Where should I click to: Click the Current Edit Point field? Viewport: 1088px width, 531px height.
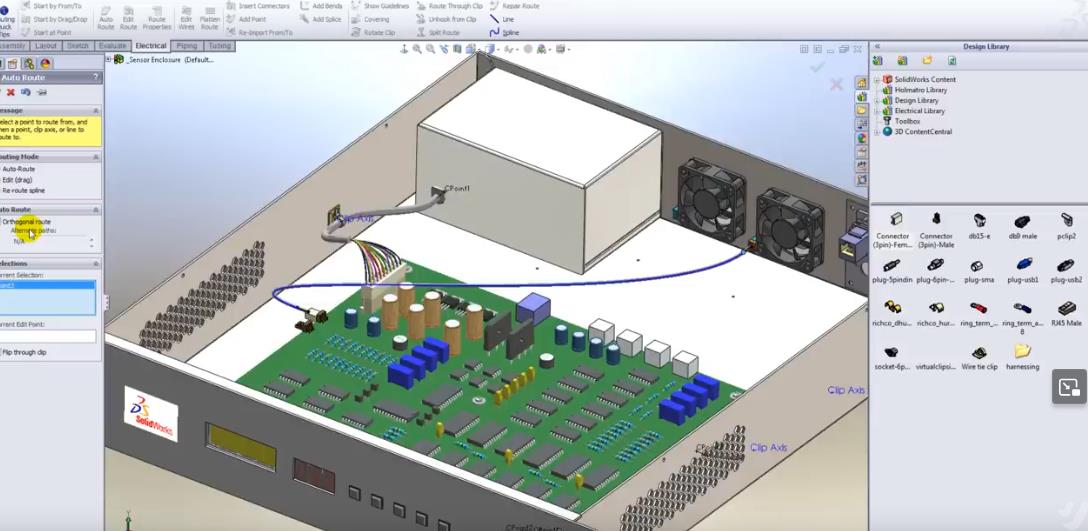[48, 337]
